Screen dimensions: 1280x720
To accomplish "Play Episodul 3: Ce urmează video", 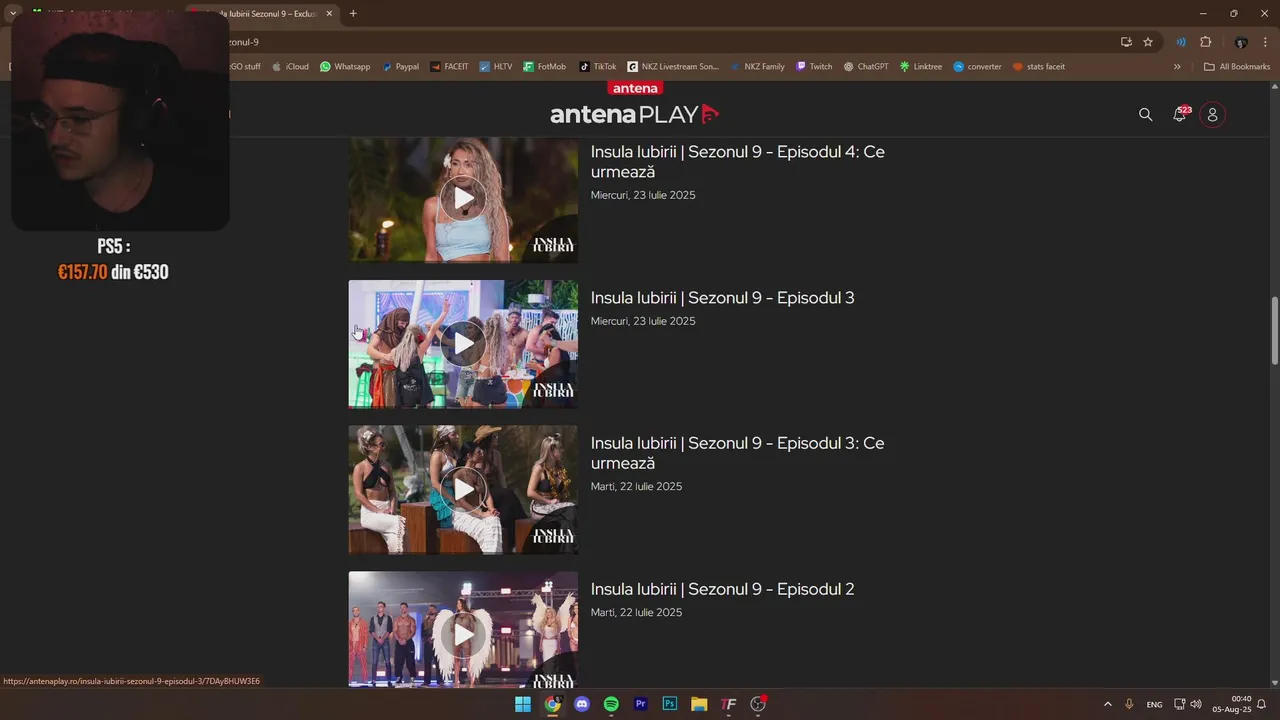I will tap(463, 490).
